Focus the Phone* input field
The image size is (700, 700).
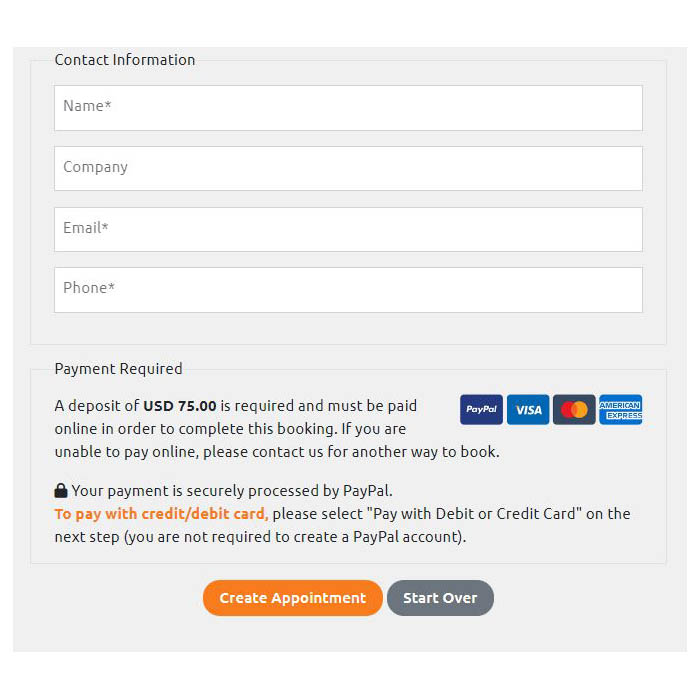click(348, 290)
